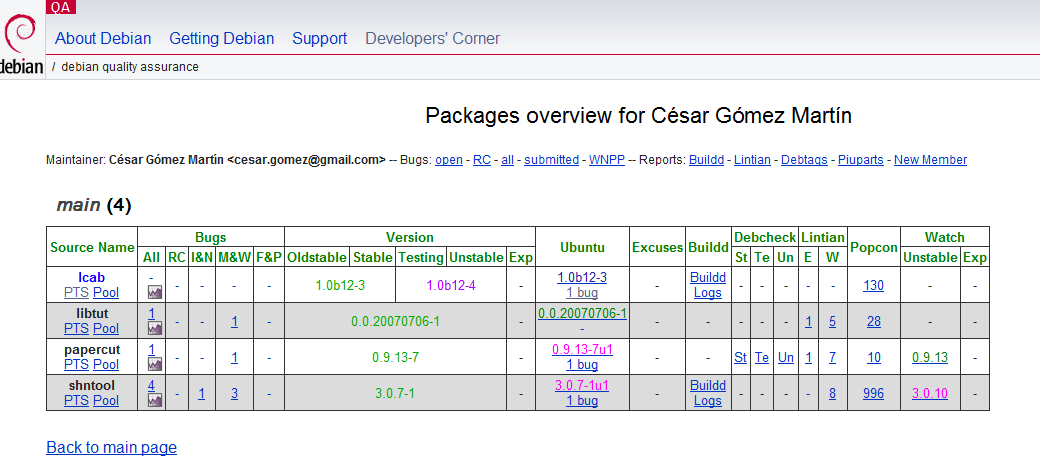Open the WNPP link

pos(607,160)
